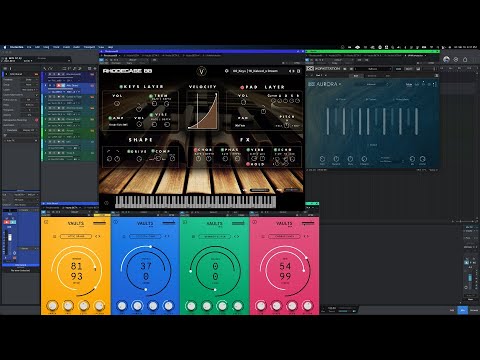The width and height of the screenshot is (480, 360).
Task: Toggle the DRIVE LED in Shape section
Action: (129, 151)
